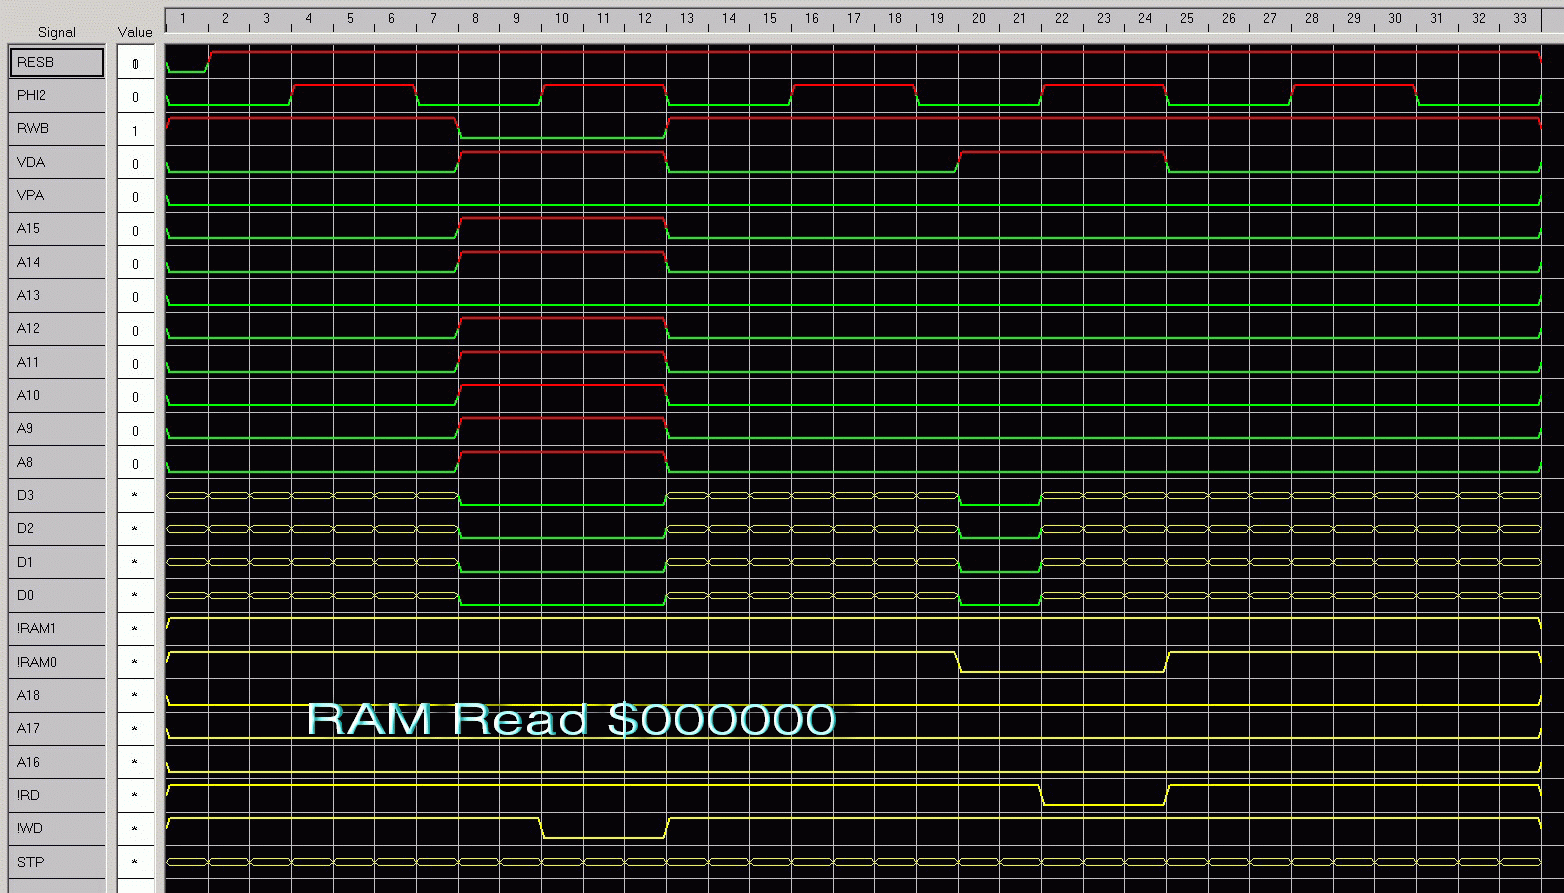This screenshot has height=893, width=1564.
Task: Select the D0 data signal label
Action: point(56,596)
